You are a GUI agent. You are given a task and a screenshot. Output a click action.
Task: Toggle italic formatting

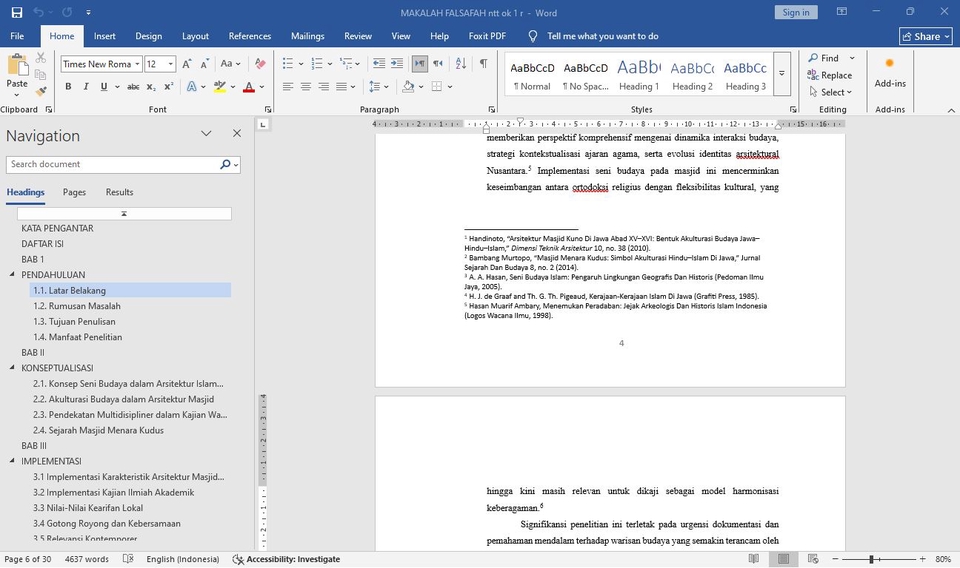[86, 87]
